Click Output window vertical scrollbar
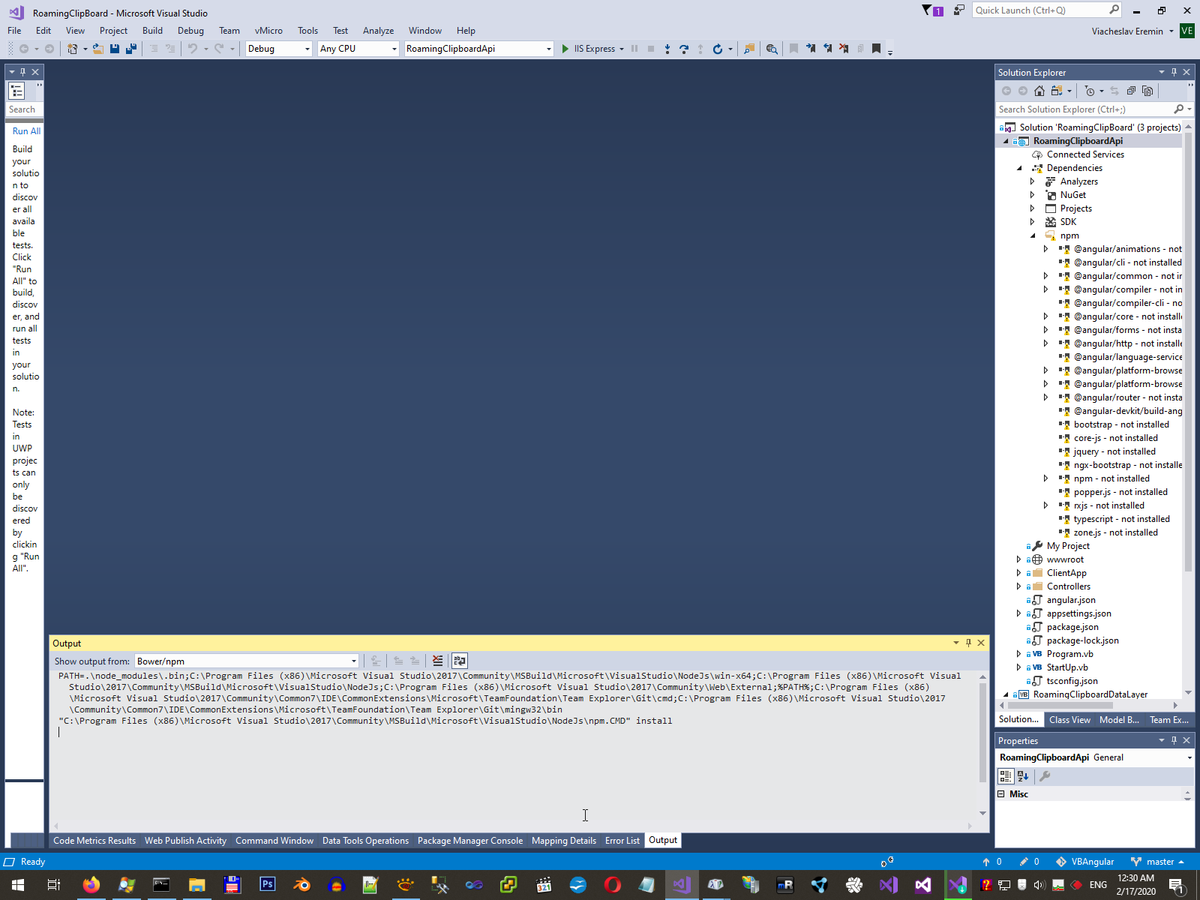This screenshot has height=900, width=1200. pyautogui.click(x=984, y=746)
